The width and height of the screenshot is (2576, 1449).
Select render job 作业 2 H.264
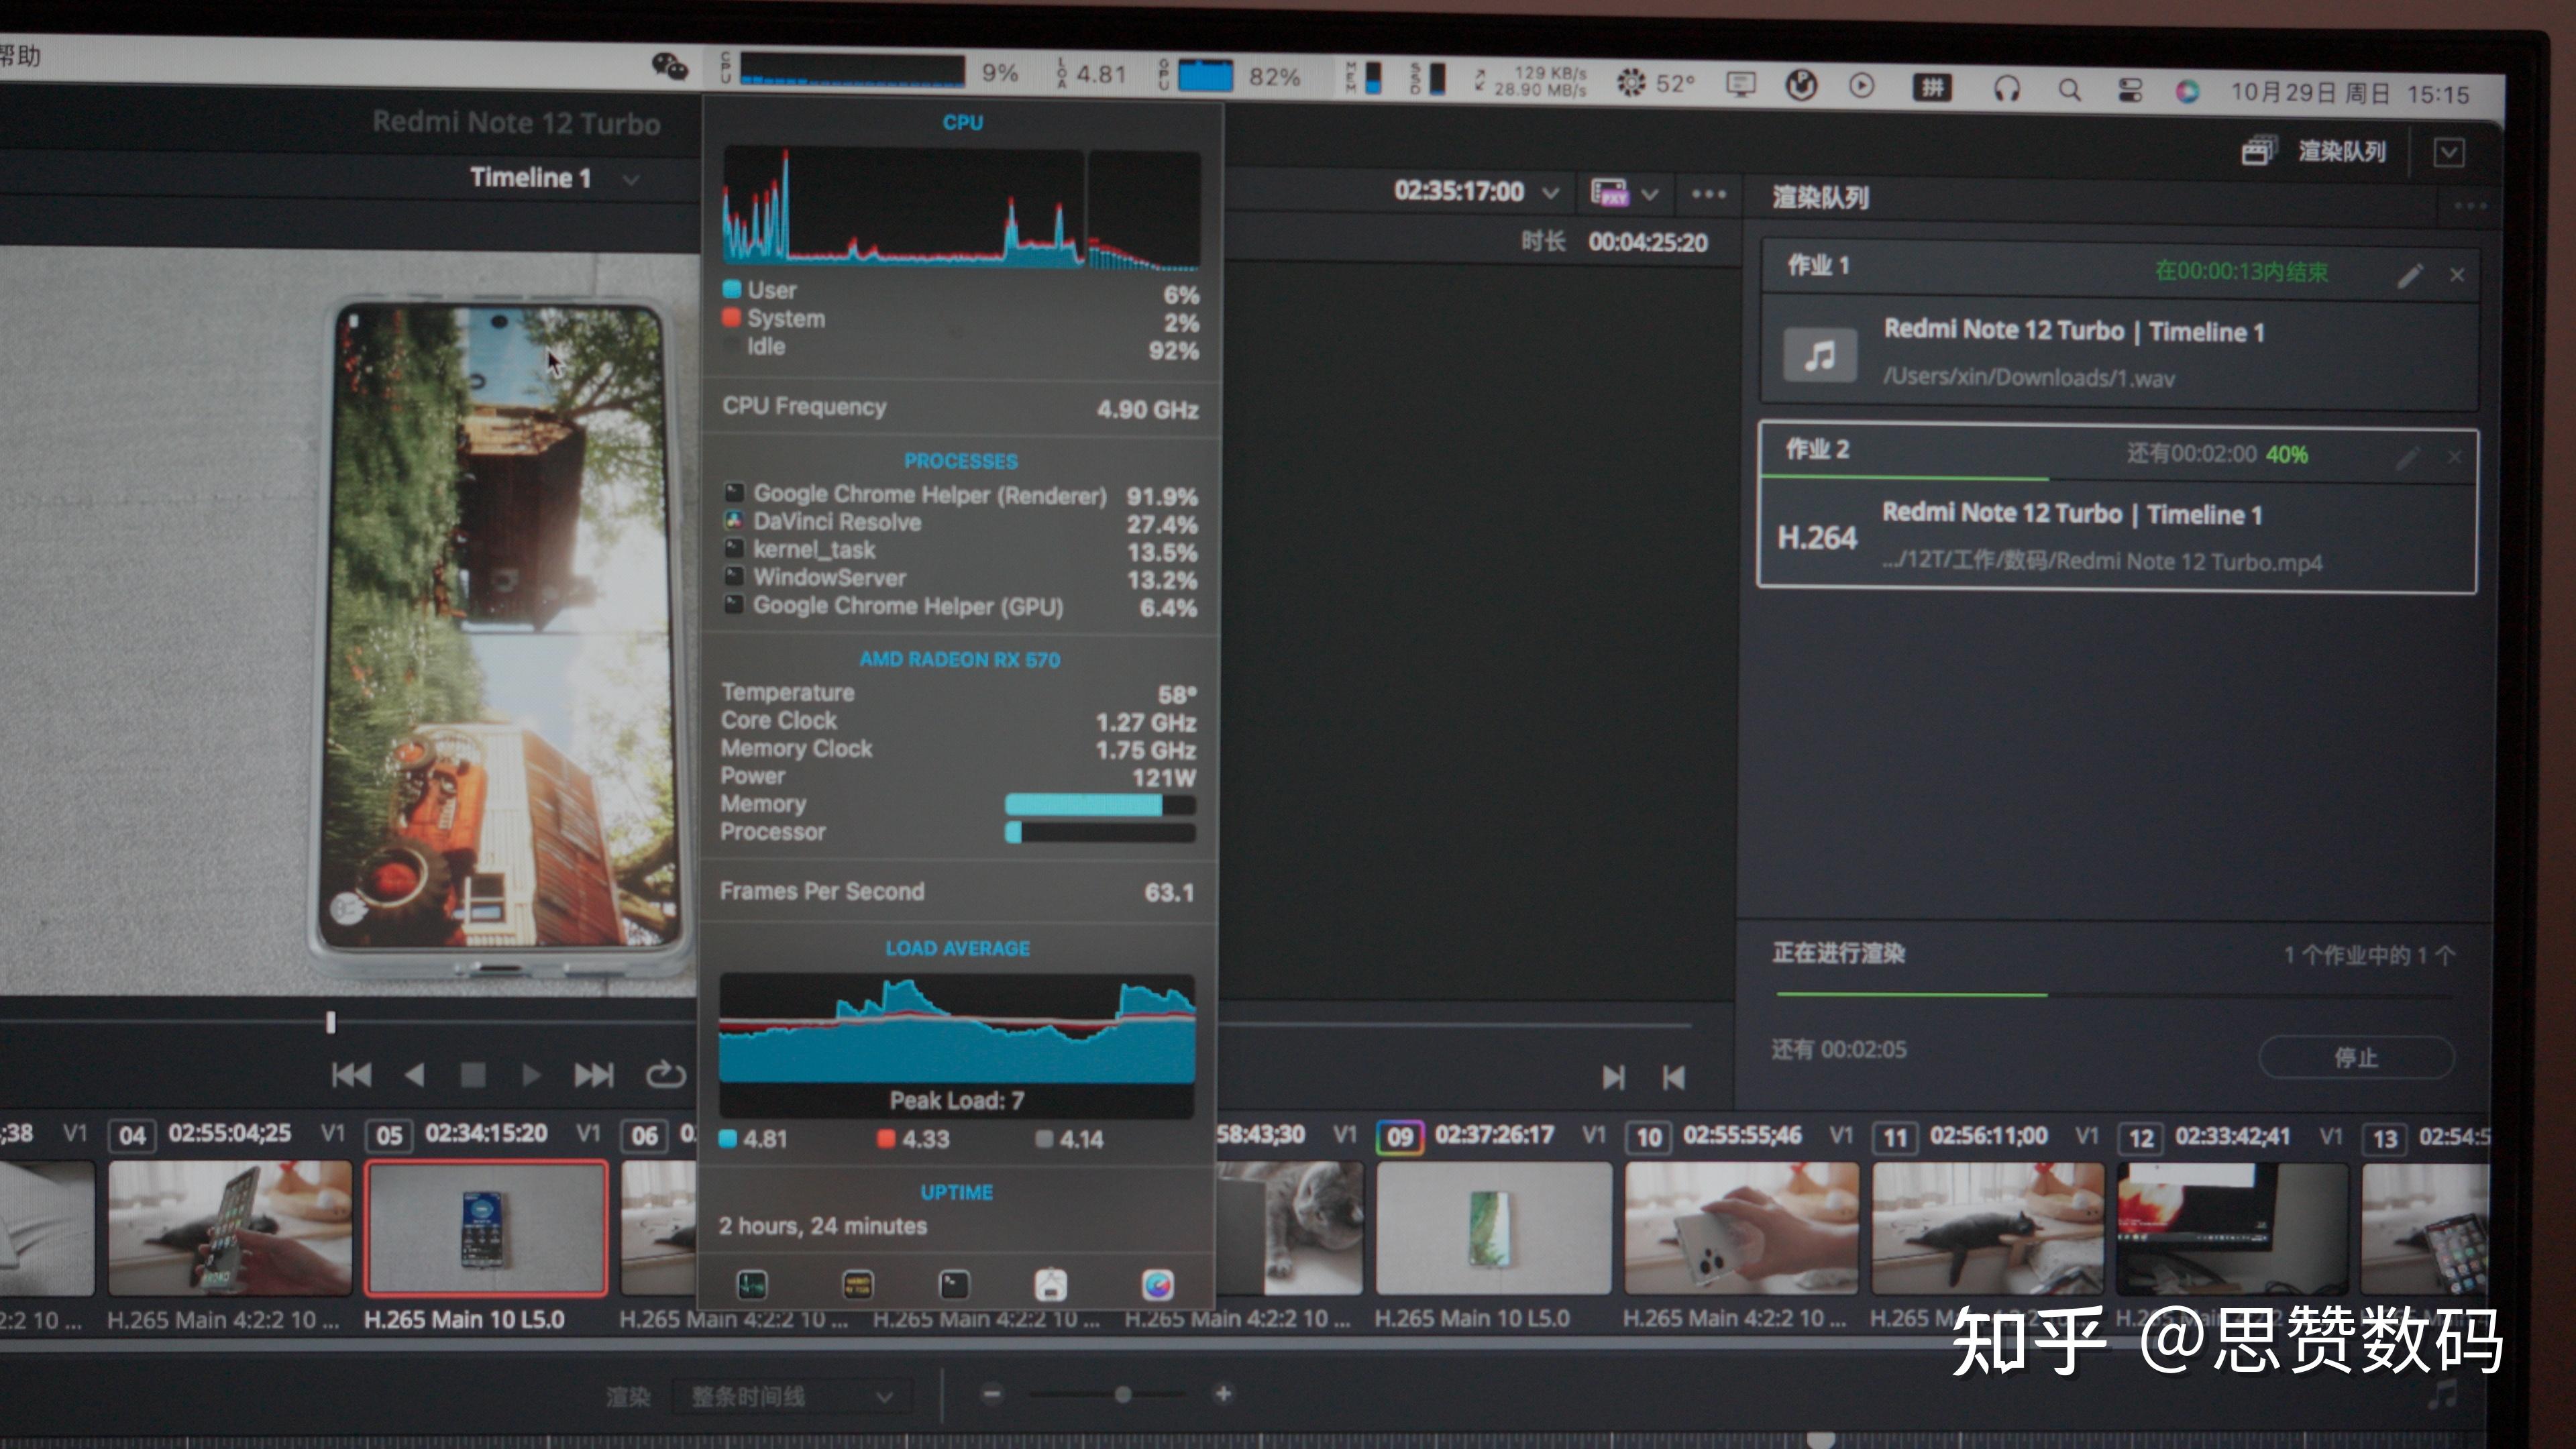pyautogui.click(x=2117, y=509)
